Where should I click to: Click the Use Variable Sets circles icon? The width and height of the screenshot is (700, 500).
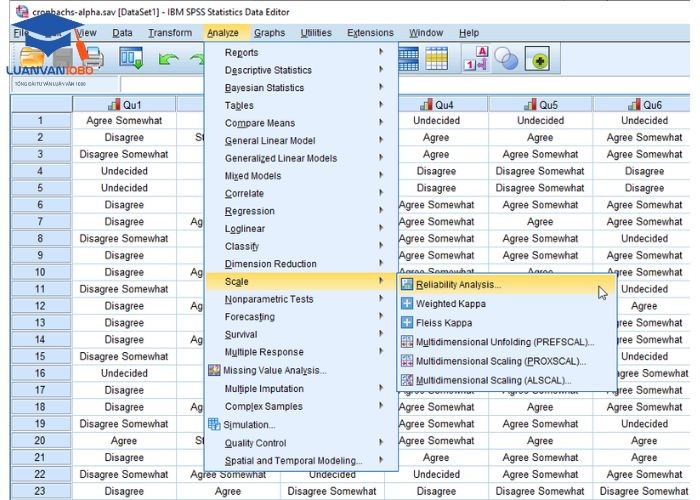tap(506, 58)
